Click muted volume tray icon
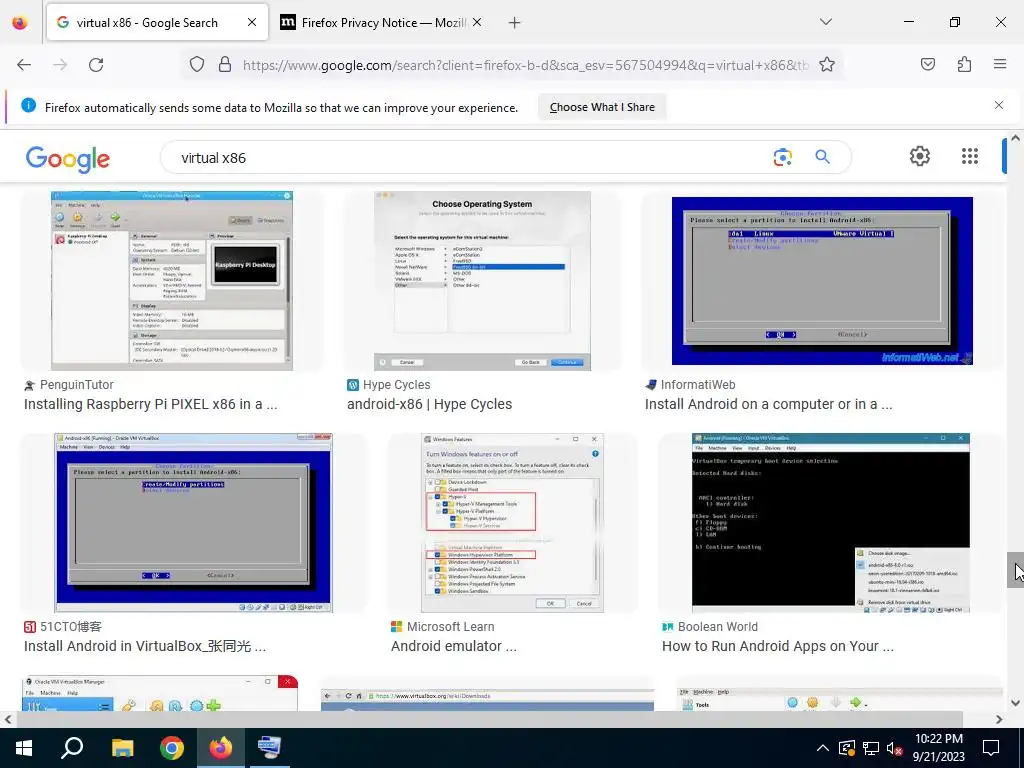This screenshot has height=768, width=1024. [x=895, y=748]
